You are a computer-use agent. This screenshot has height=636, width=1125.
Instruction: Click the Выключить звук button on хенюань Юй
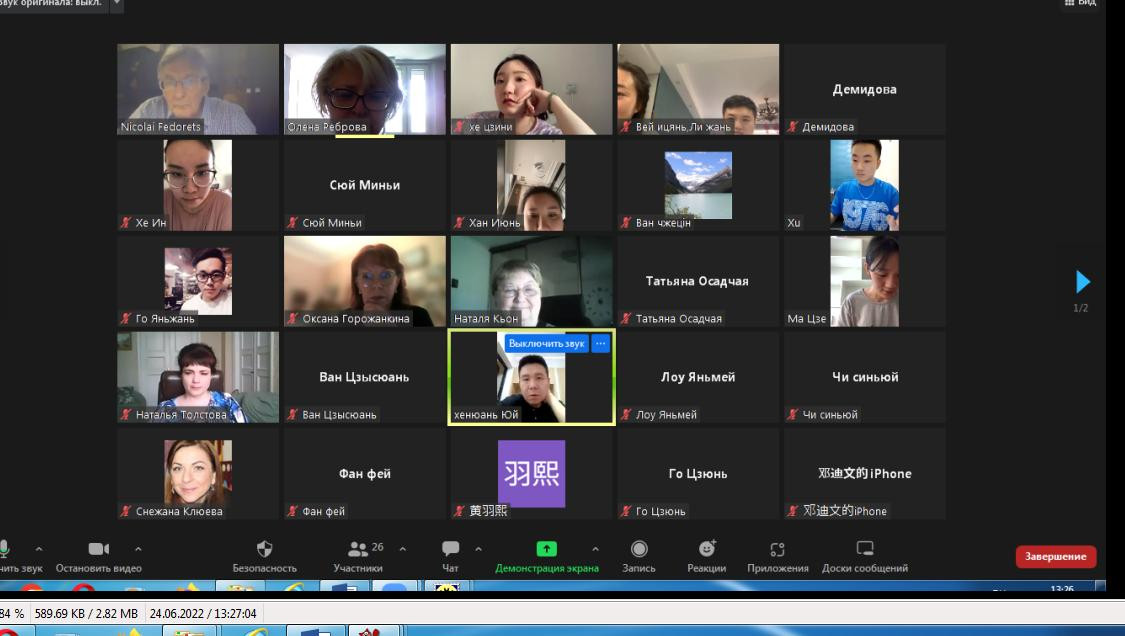coord(547,343)
